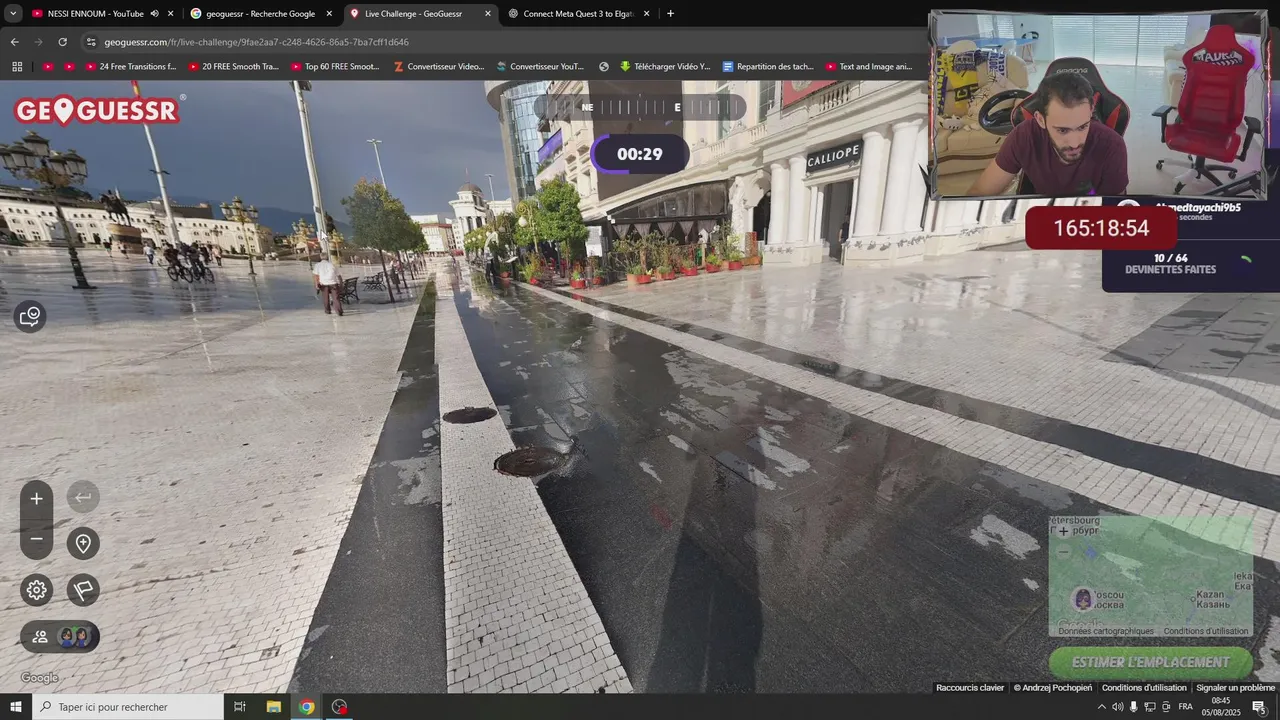Image resolution: width=1280 pixels, height=720 pixels.
Task: Return to start with the undo arrow
Action: [83, 497]
